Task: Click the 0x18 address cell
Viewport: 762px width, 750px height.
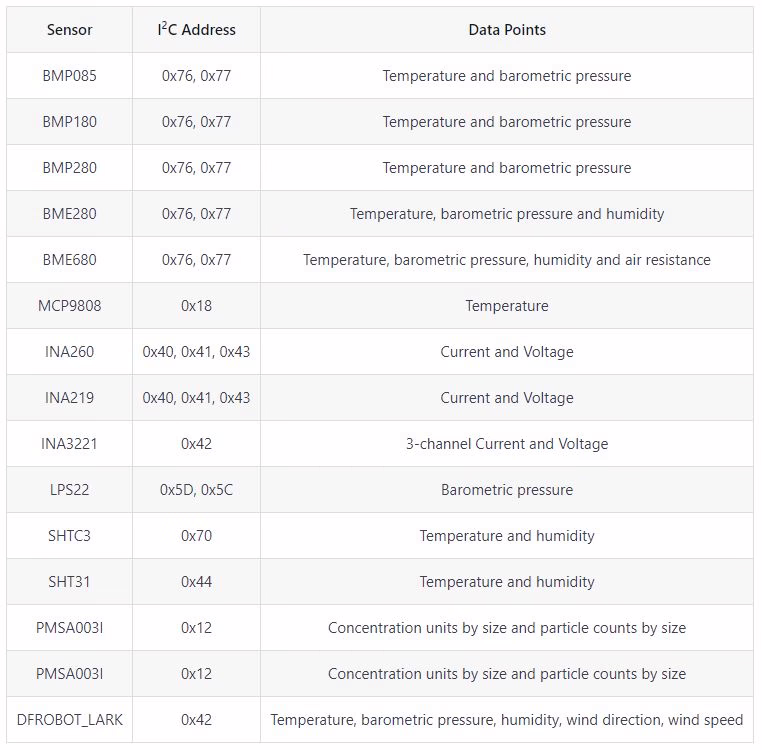Action: tap(196, 306)
